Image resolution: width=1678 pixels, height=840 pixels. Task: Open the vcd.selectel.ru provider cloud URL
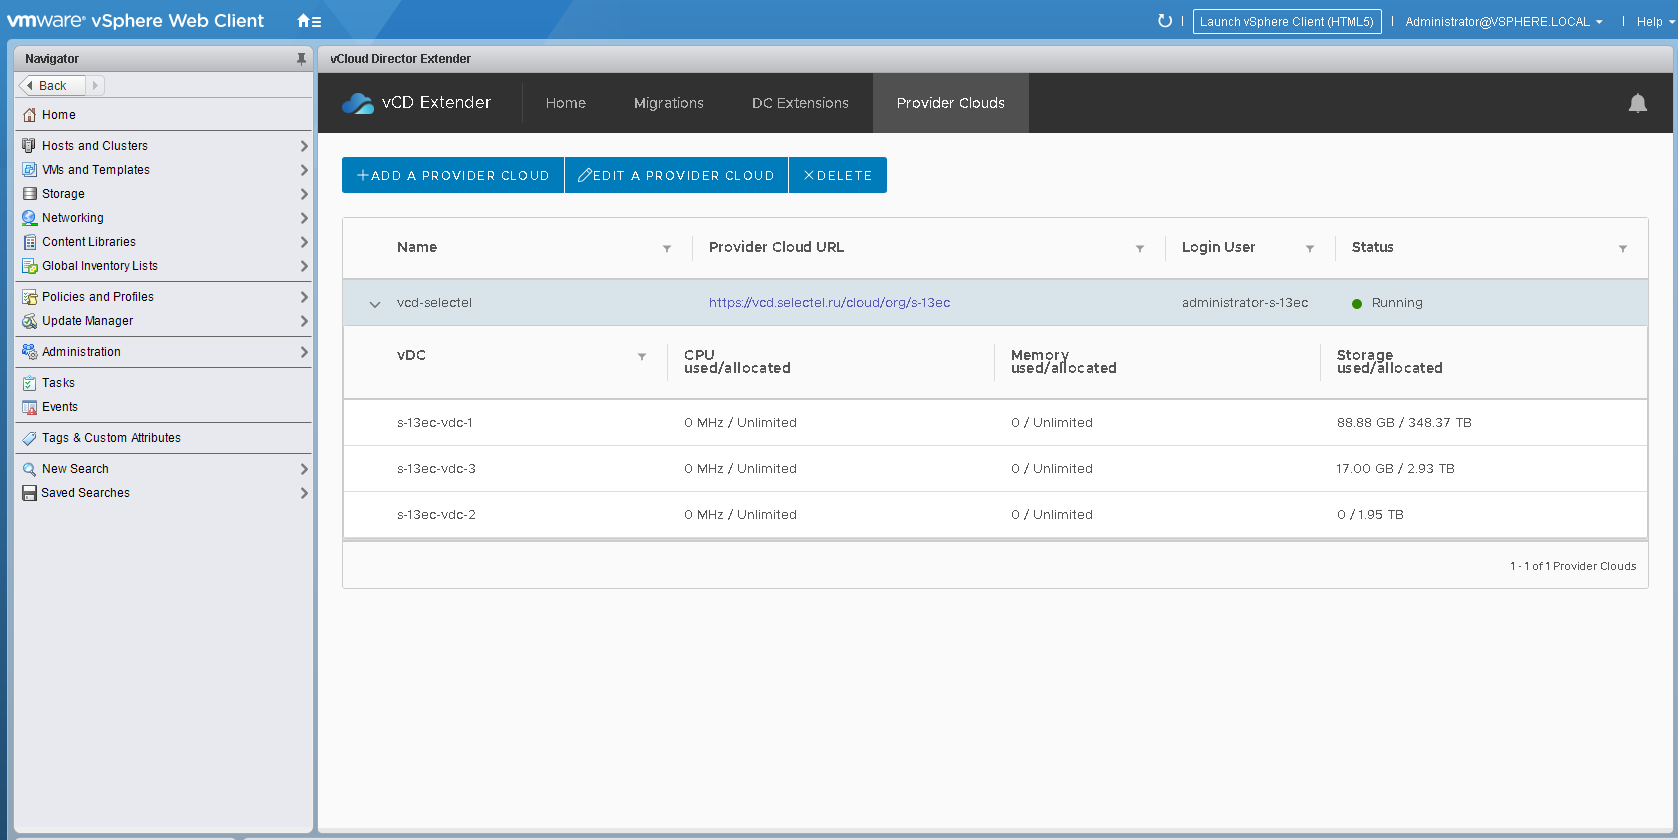(x=830, y=303)
